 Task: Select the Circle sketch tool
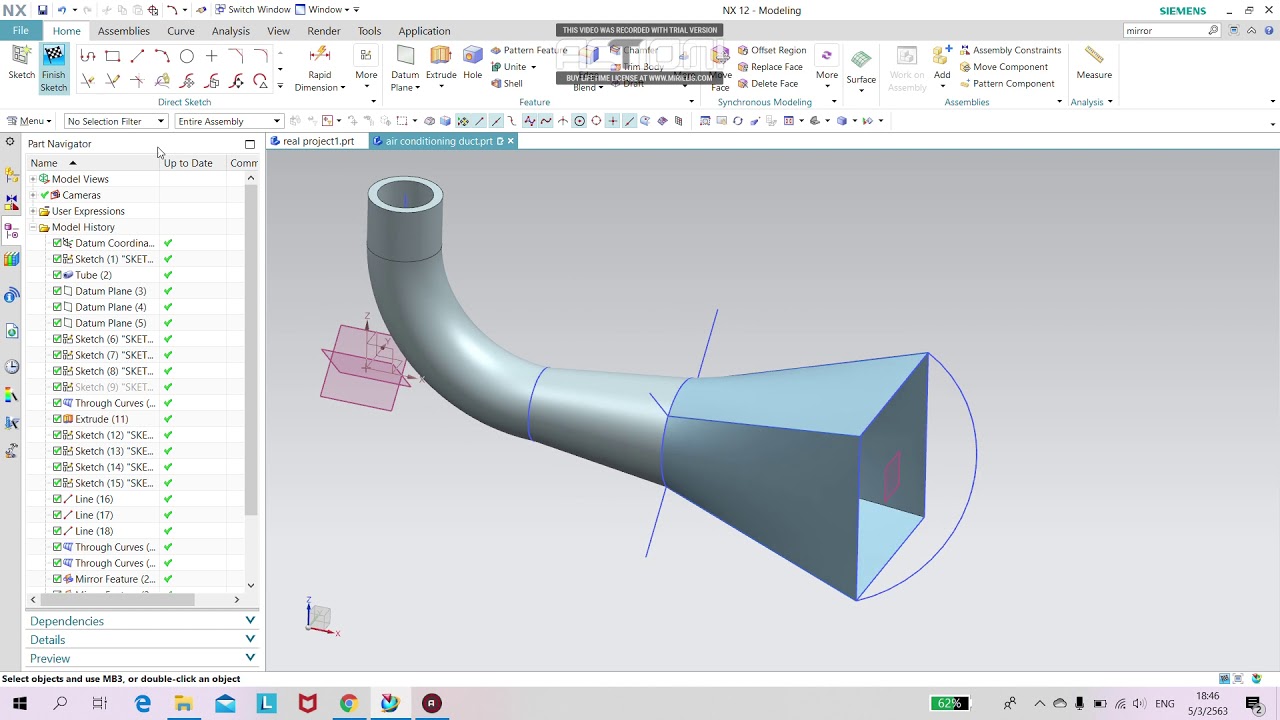click(187, 57)
